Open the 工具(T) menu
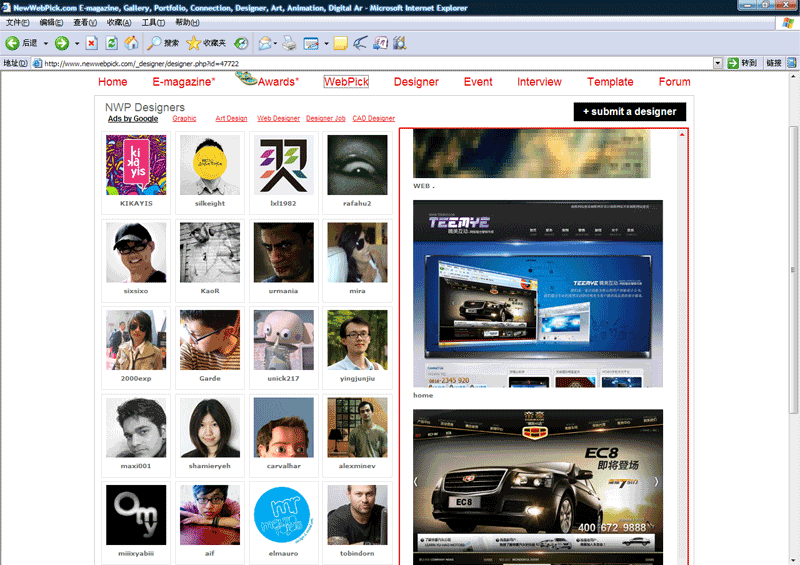800x565 pixels. click(153, 22)
